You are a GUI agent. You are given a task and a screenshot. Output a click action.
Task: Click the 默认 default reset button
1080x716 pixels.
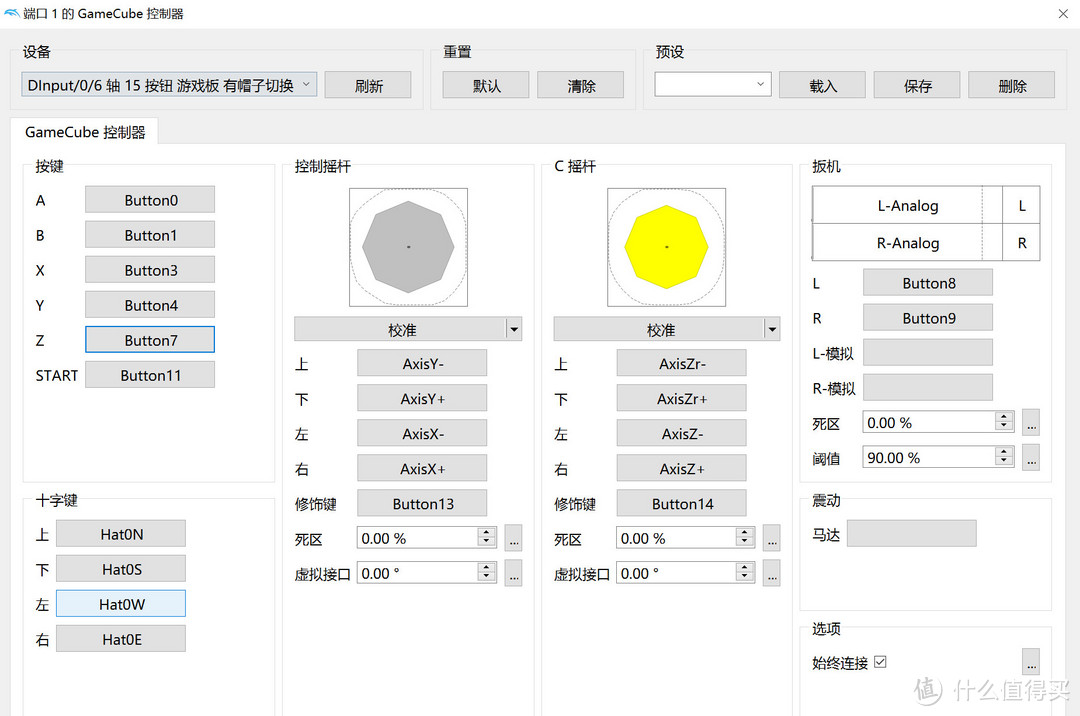click(x=486, y=85)
